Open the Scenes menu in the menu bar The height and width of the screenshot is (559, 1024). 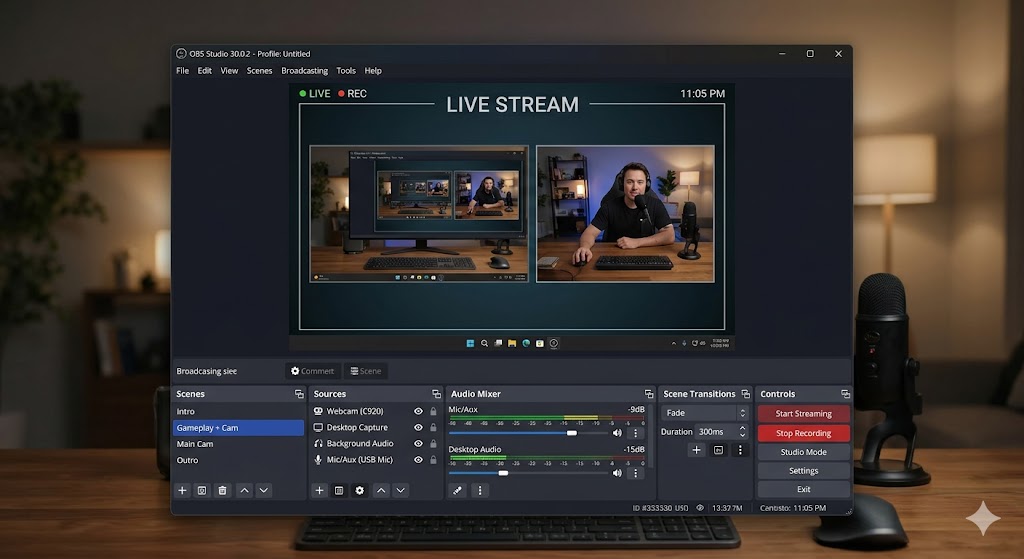click(259, 71)
